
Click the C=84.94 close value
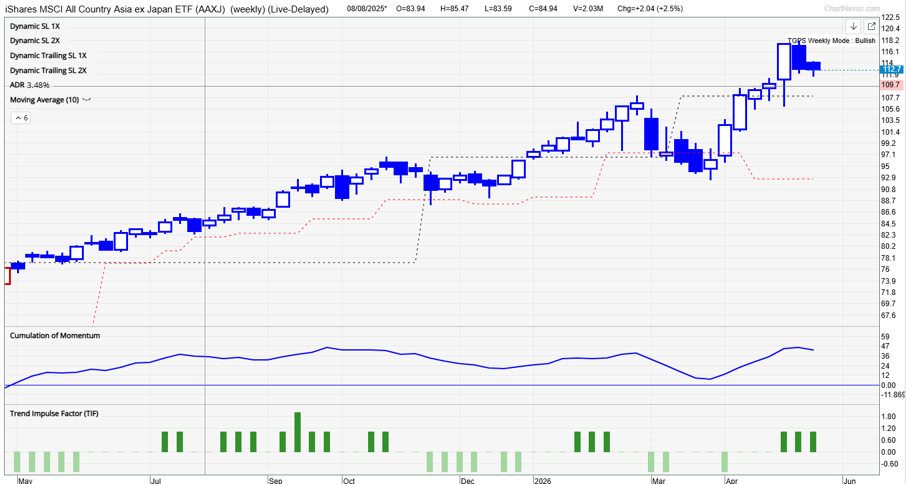pyautogui.click(x=542, y=9)
